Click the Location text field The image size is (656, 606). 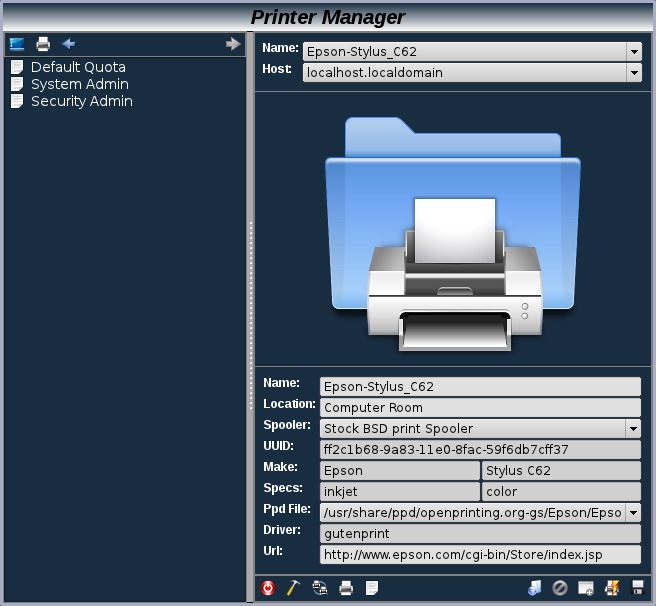480,407
